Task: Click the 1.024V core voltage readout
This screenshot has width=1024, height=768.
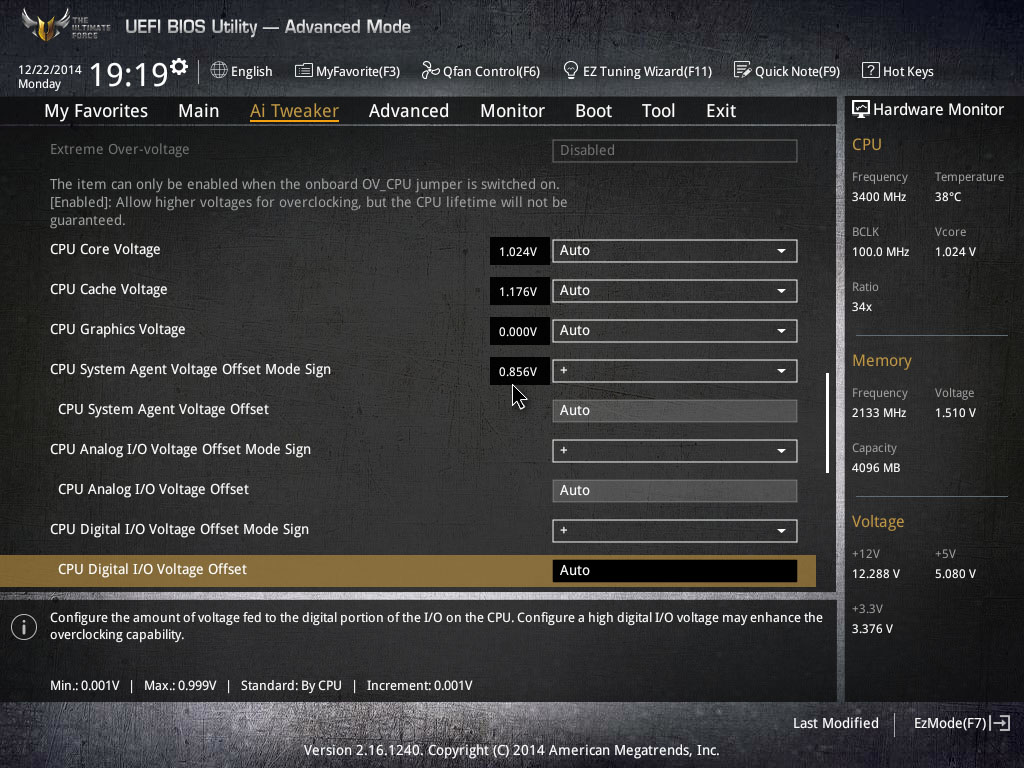Action: (x=519, y=251)
